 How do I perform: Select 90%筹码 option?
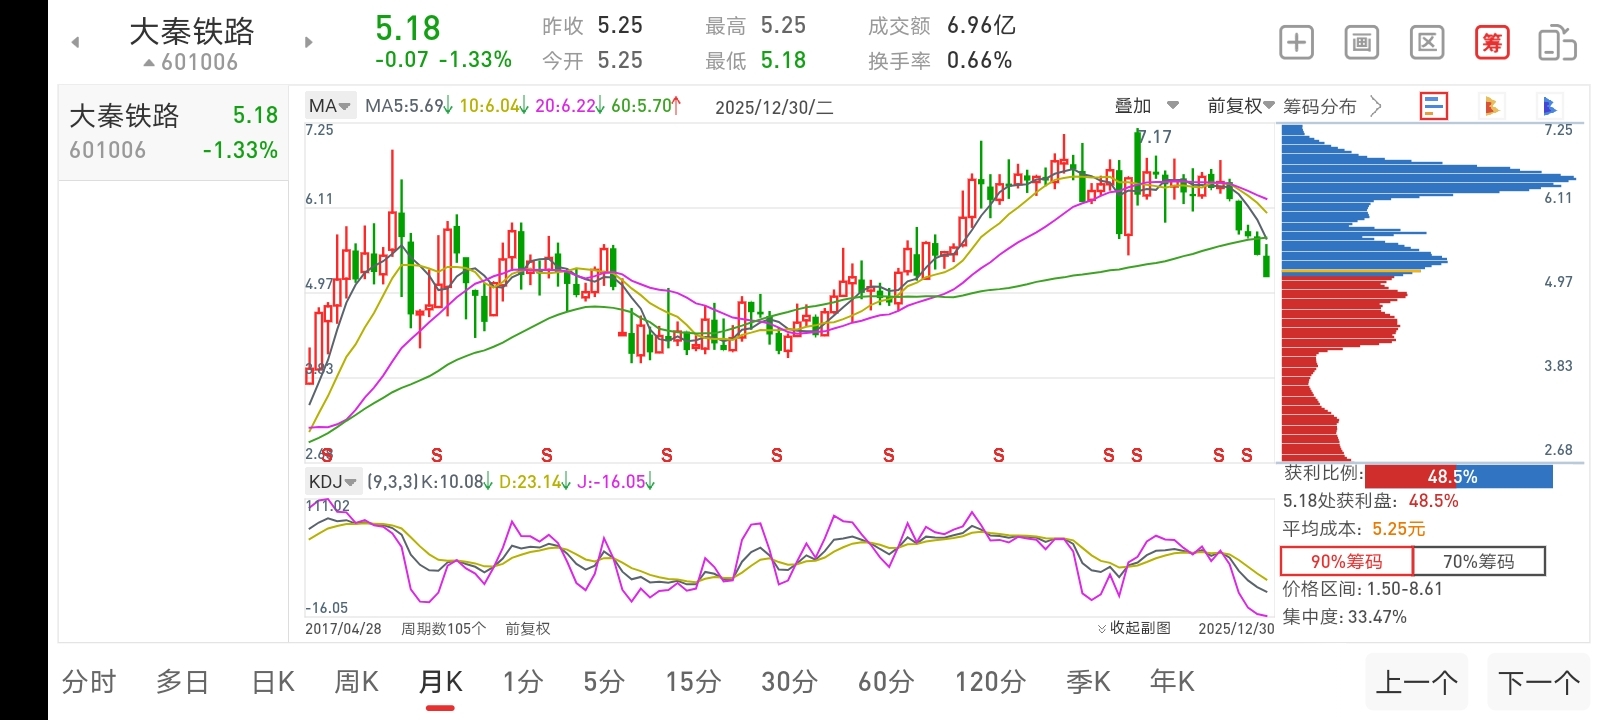(x=1347, y=561)
